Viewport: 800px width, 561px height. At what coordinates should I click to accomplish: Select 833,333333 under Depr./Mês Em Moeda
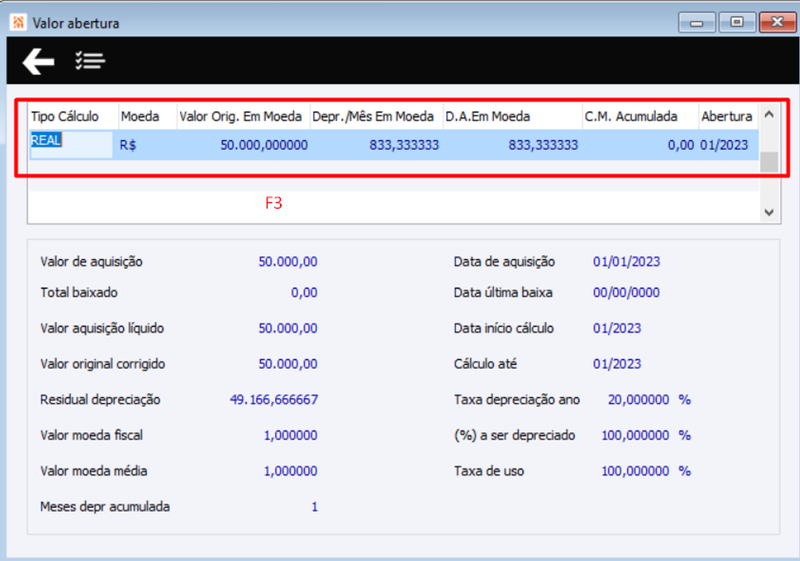click(377, 145)
